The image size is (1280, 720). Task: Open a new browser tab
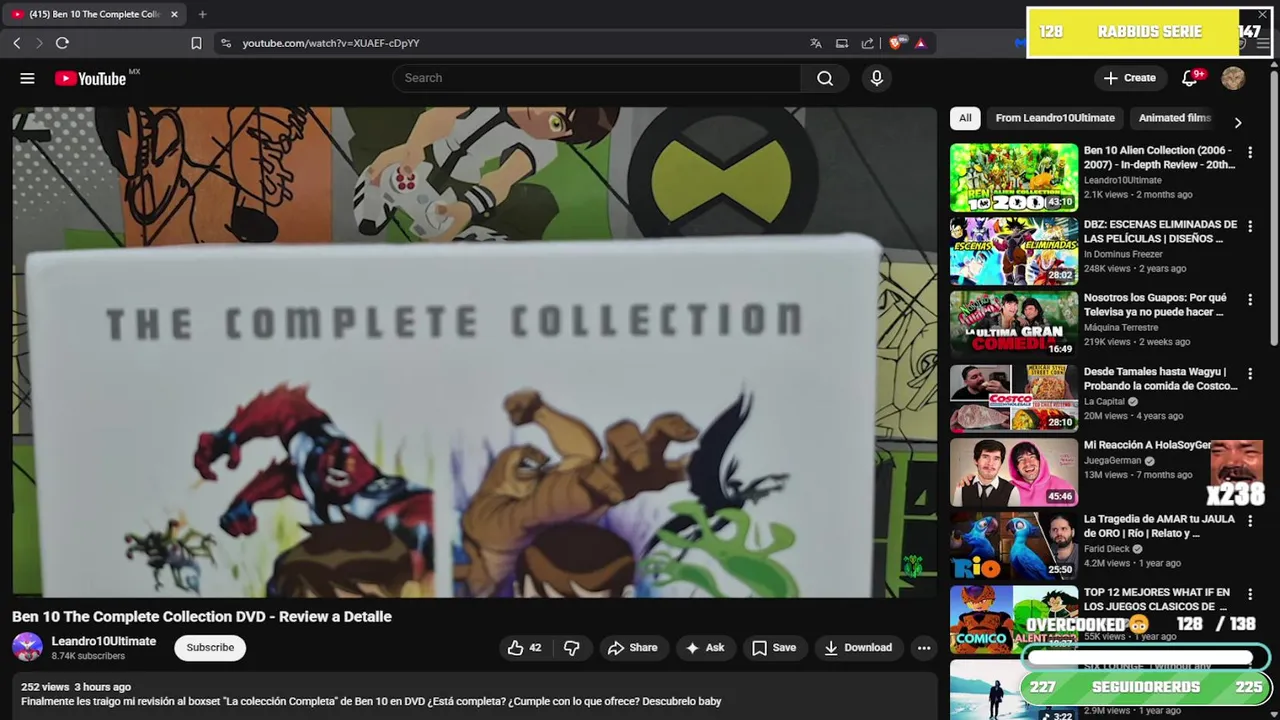point(202,14)
